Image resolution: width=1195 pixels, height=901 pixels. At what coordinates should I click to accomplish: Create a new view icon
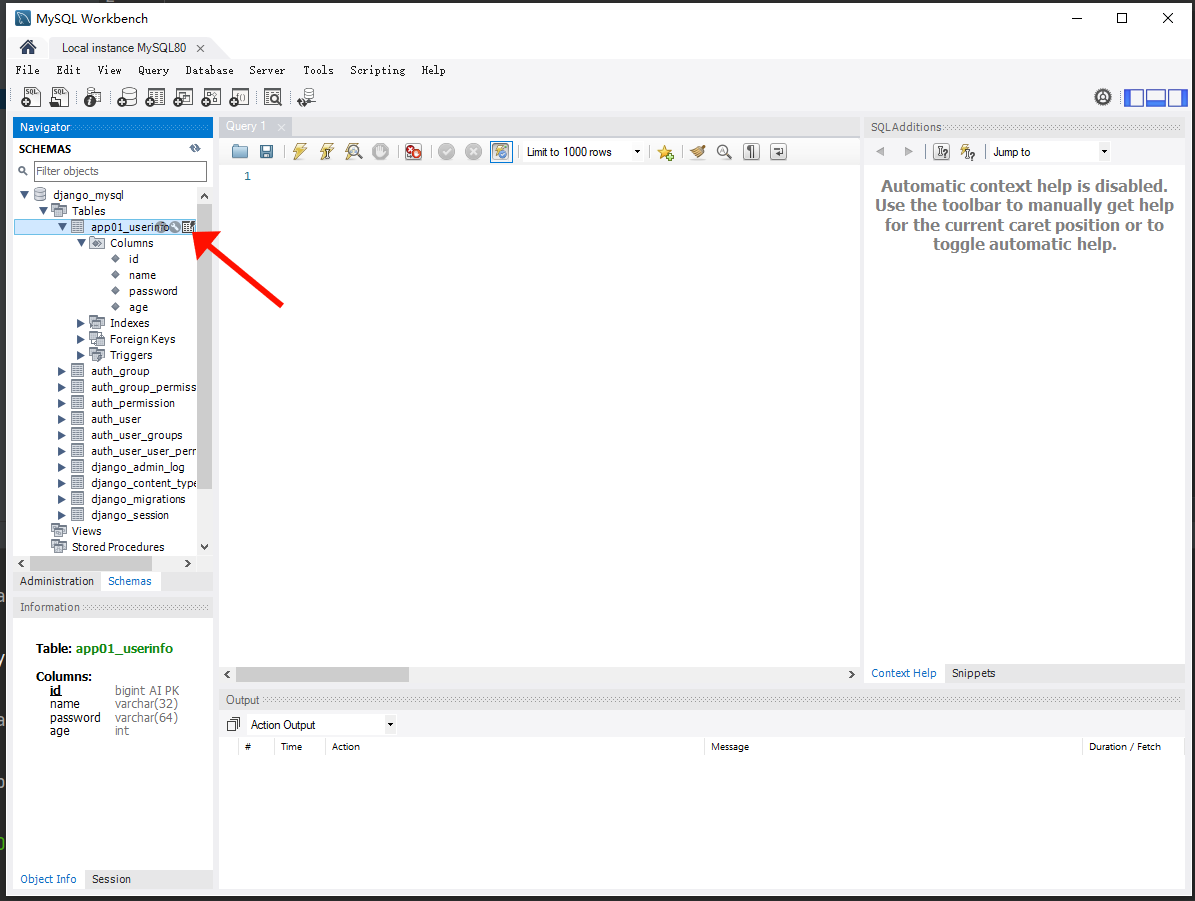pos(183,97)
